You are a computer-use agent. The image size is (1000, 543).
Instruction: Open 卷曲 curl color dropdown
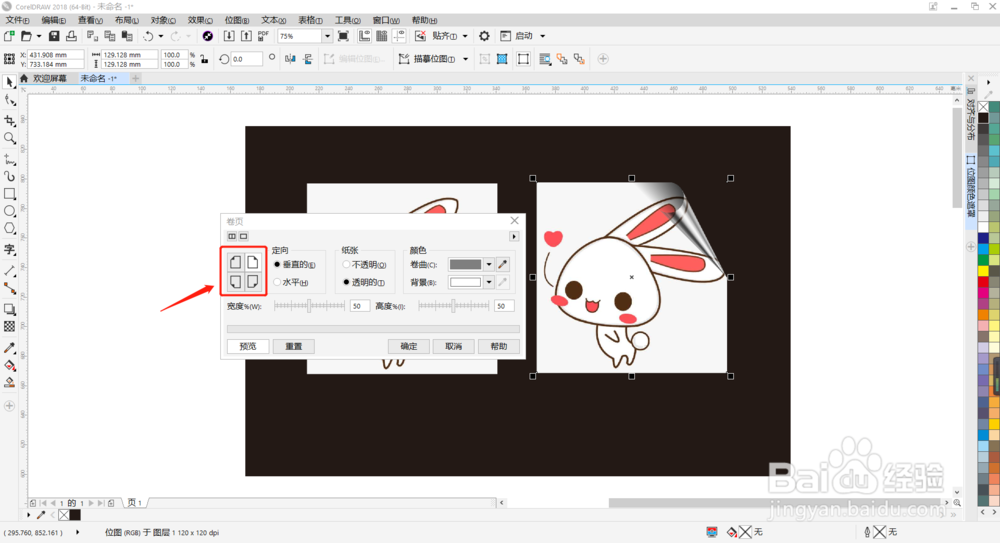point(489,264)
